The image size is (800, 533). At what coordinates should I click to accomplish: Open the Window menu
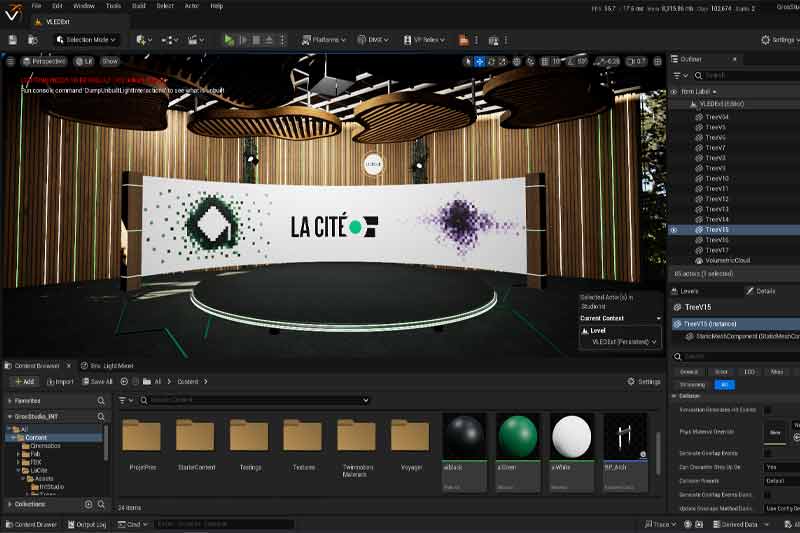[84, 6]
